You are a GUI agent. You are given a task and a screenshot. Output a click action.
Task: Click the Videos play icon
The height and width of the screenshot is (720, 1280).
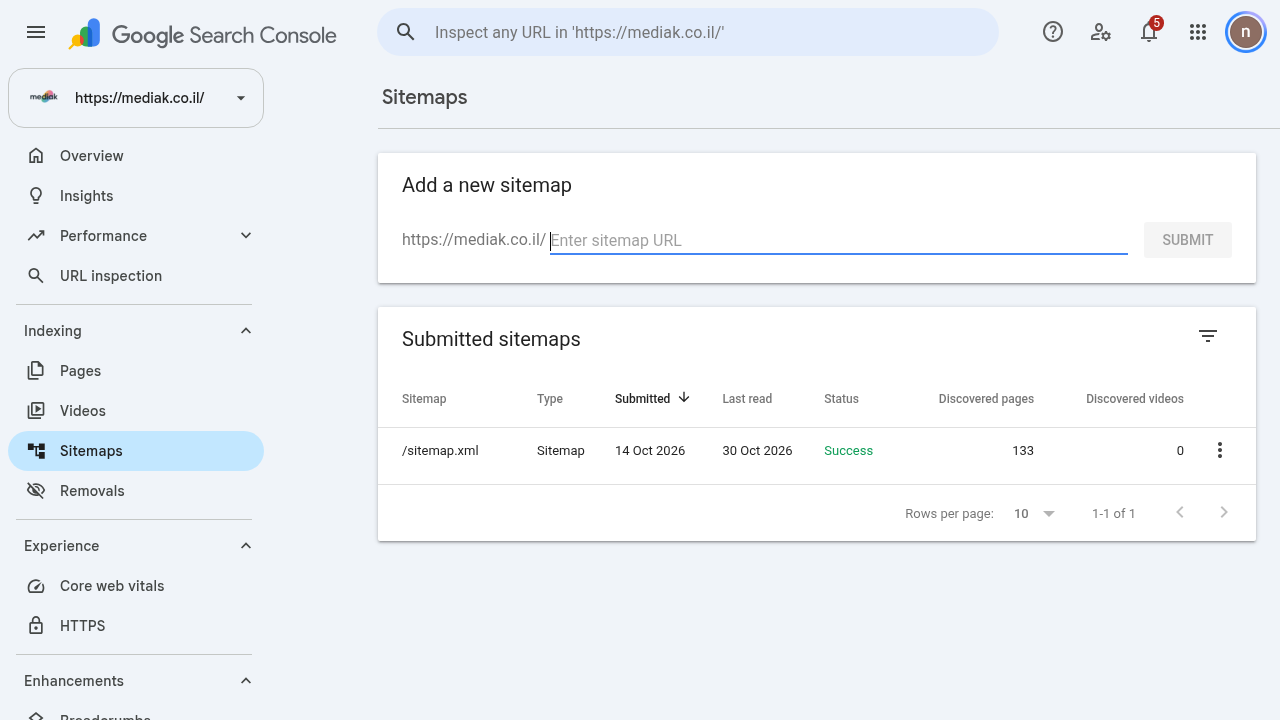click(x=36, y=411)
